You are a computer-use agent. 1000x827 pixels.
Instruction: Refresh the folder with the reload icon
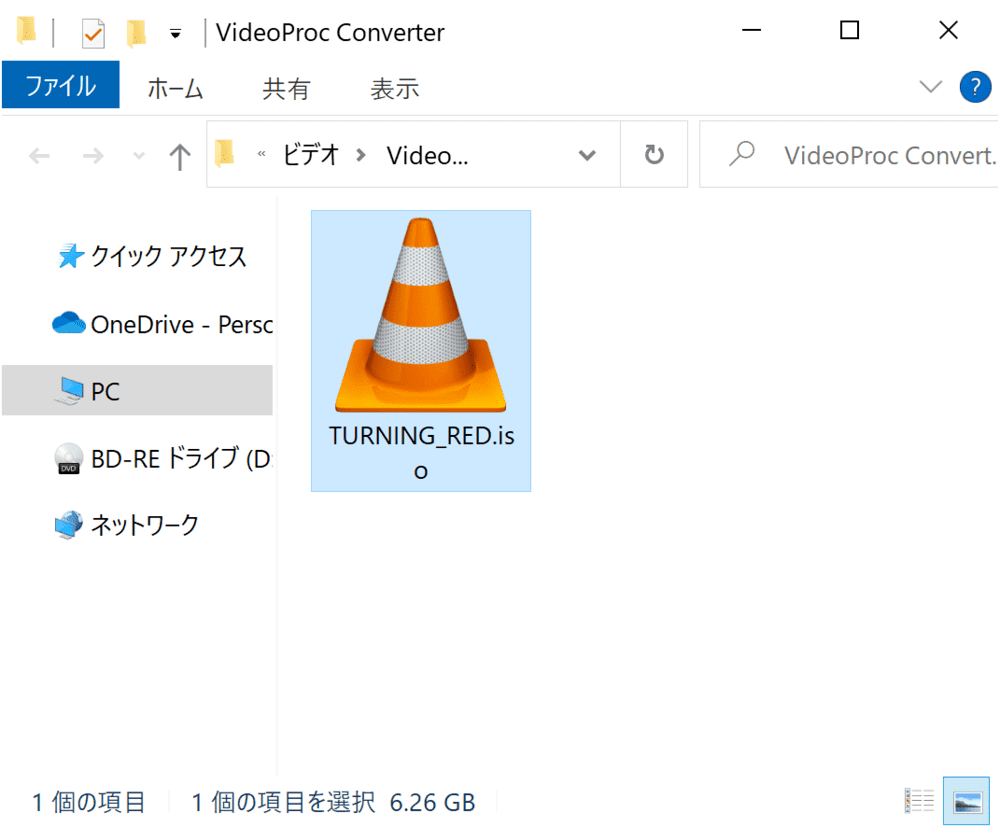tap(654, 155)
